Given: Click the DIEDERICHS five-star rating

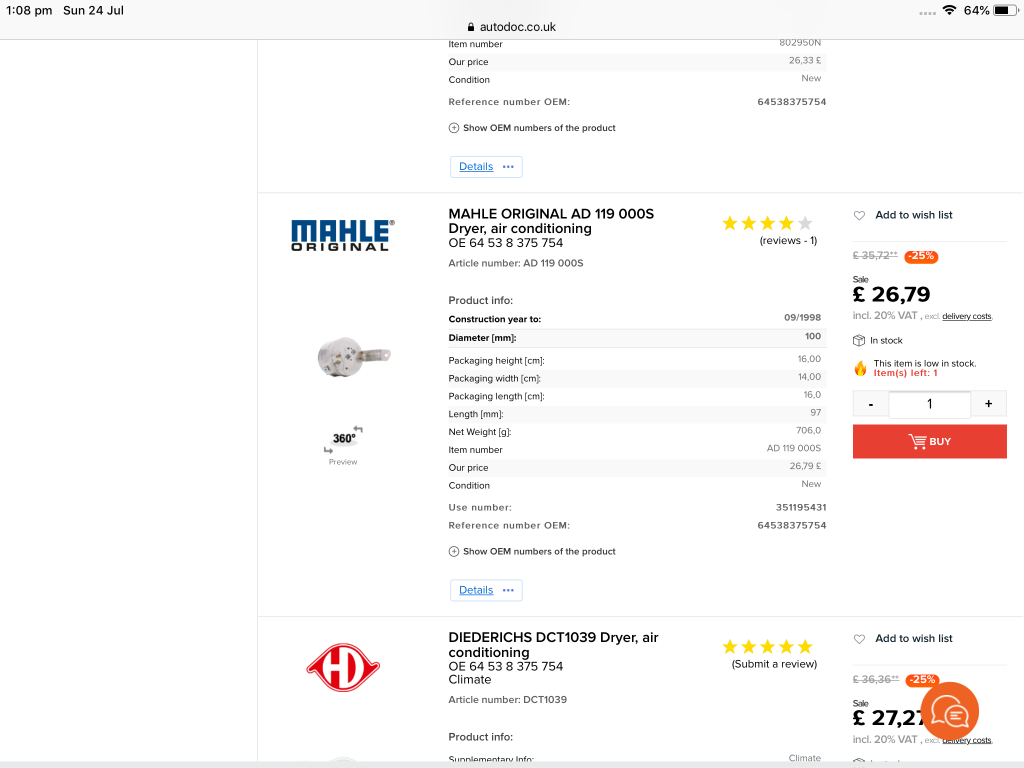Looking at the screenshot, I should tap(767, 647).
